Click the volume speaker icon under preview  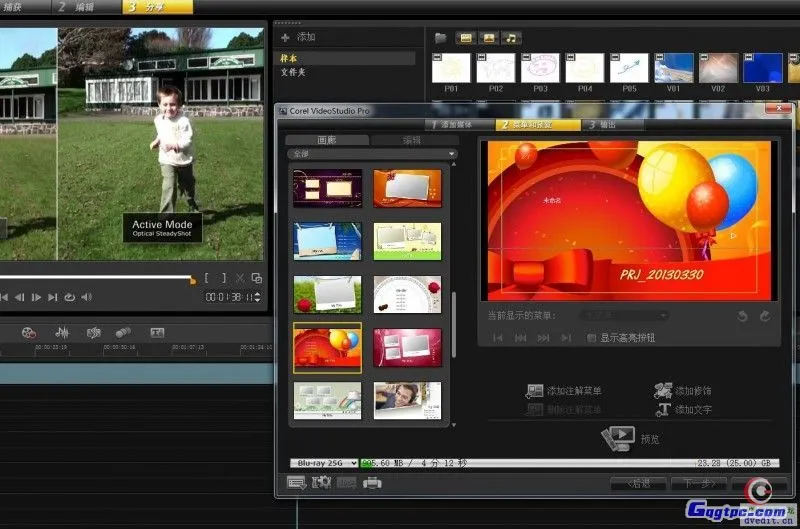pos(87,297)
